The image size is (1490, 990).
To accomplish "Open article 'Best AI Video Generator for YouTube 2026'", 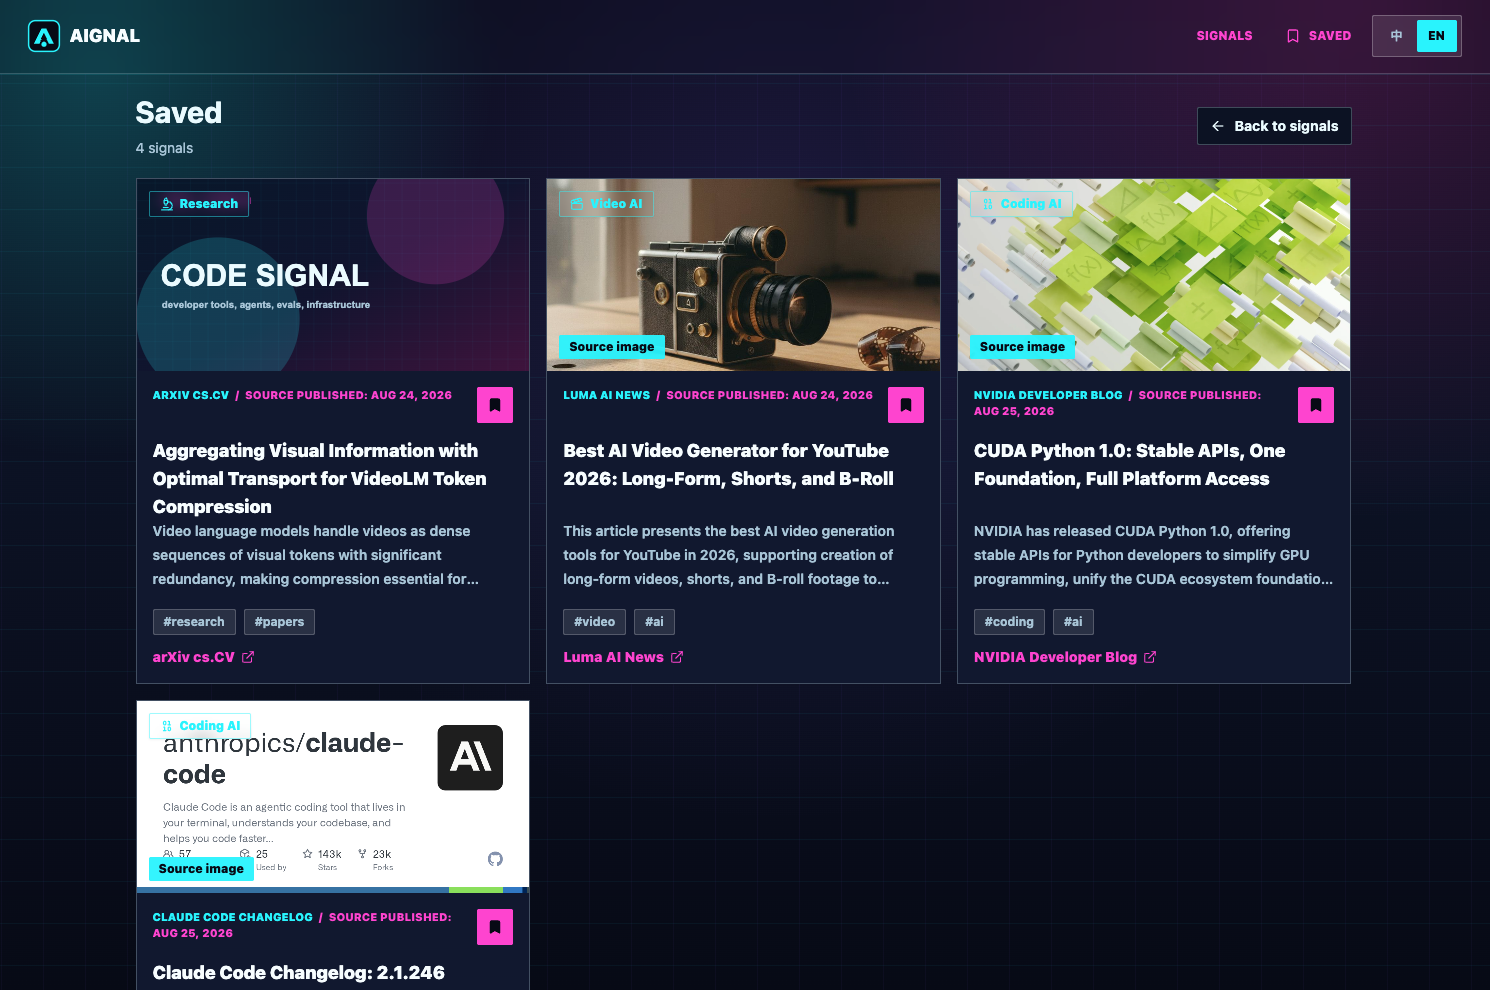I will point(728,465).
